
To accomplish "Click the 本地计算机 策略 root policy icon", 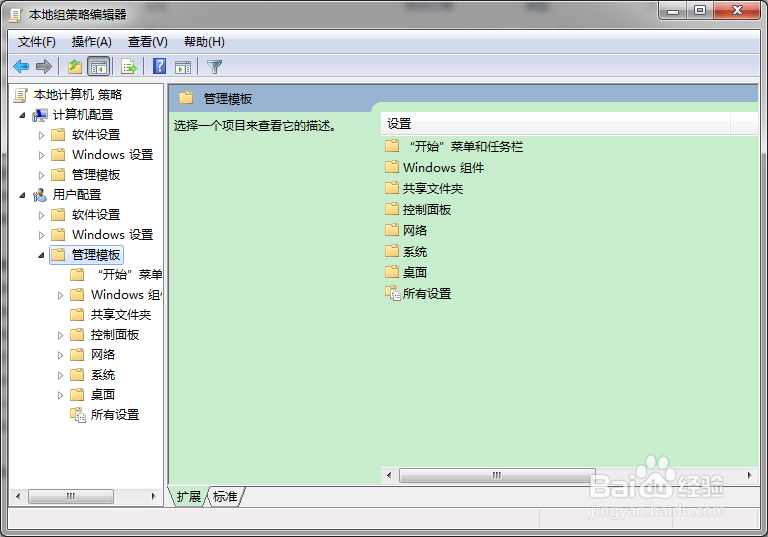I will click(21, 95).
